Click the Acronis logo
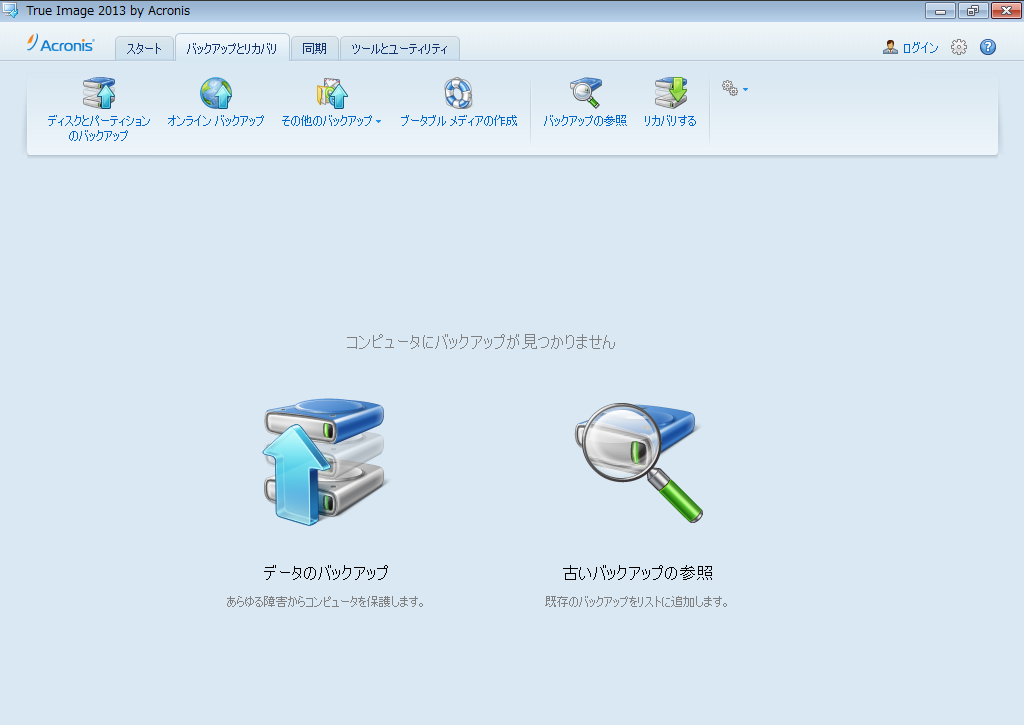This screenshot has width=1024, height=725. pos(61,45)
